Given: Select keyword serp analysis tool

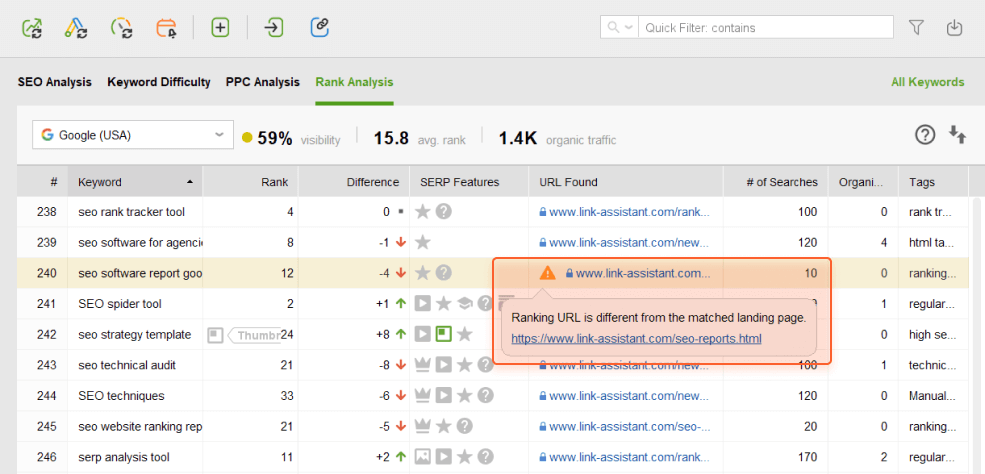Looking at the screenshot, I should (124, 457).
